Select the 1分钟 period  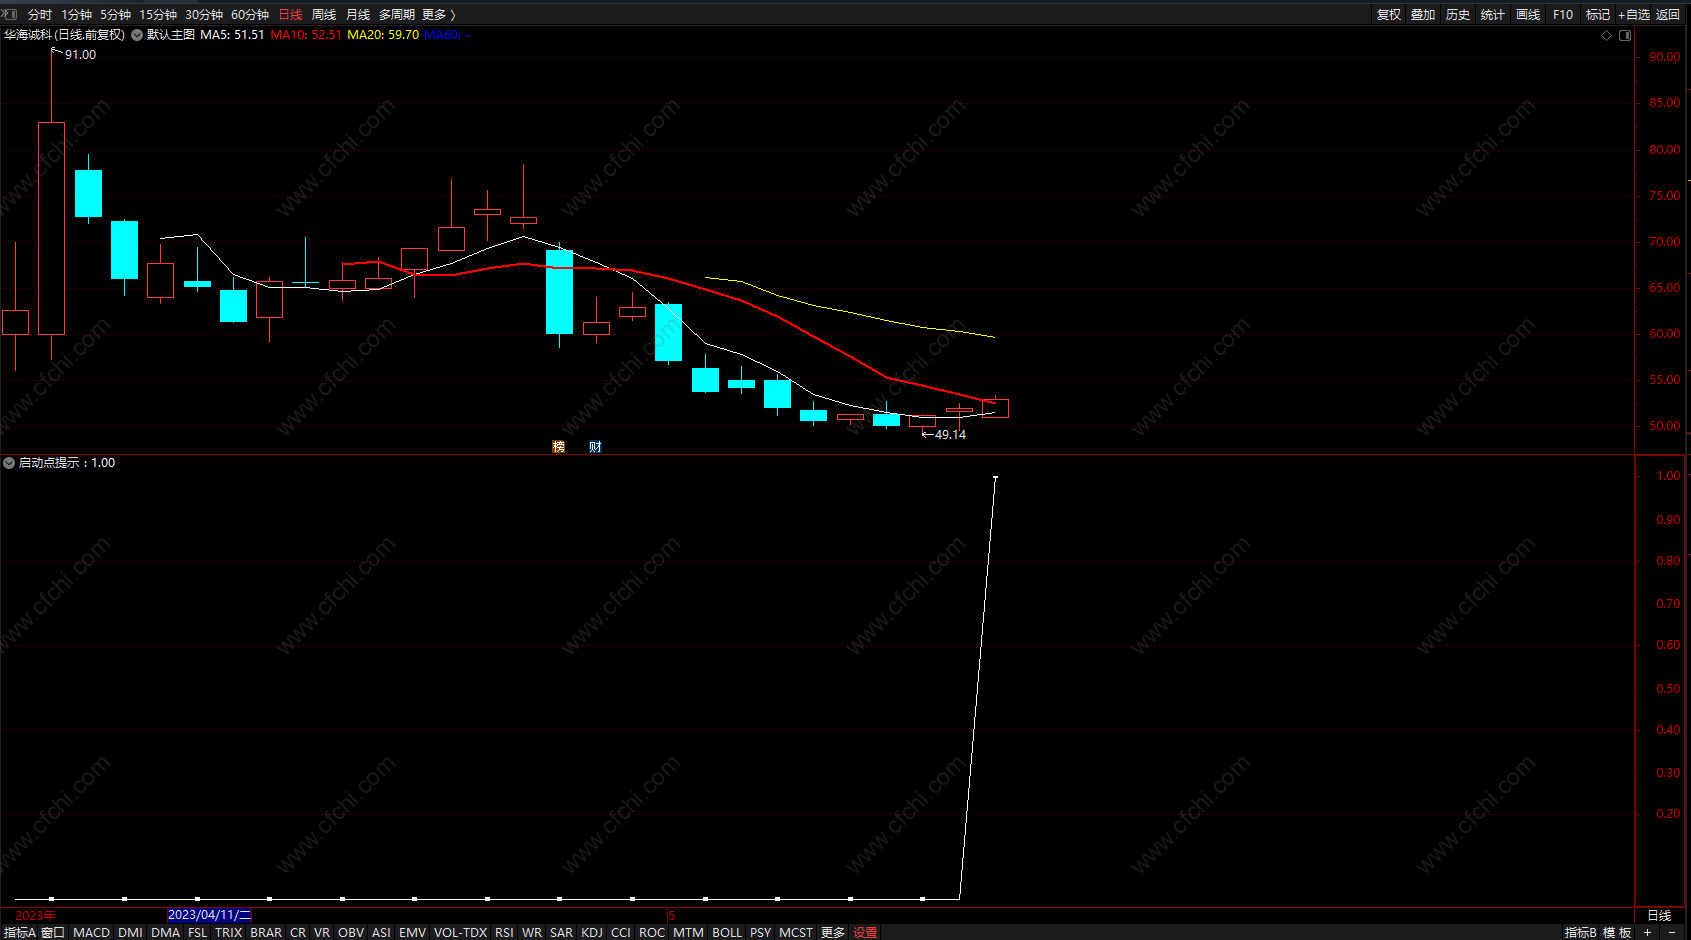(x=76, y=15)
